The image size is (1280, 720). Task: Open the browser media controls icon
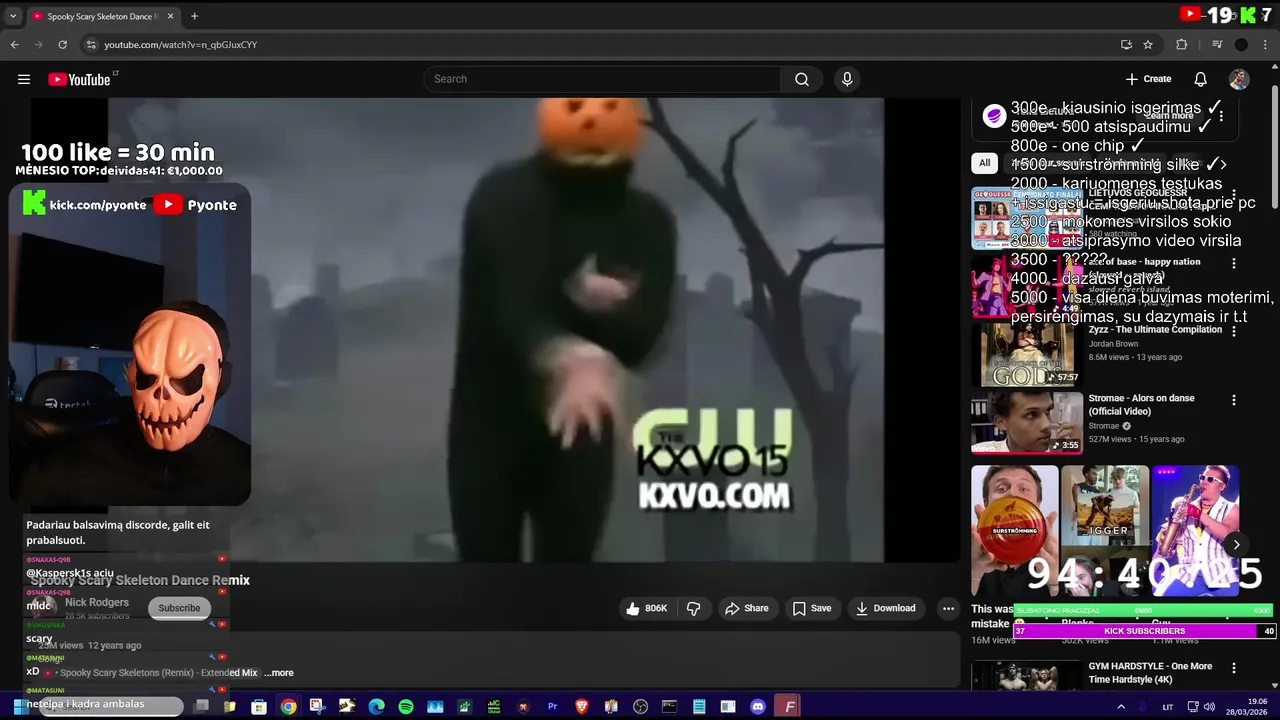1217,44
